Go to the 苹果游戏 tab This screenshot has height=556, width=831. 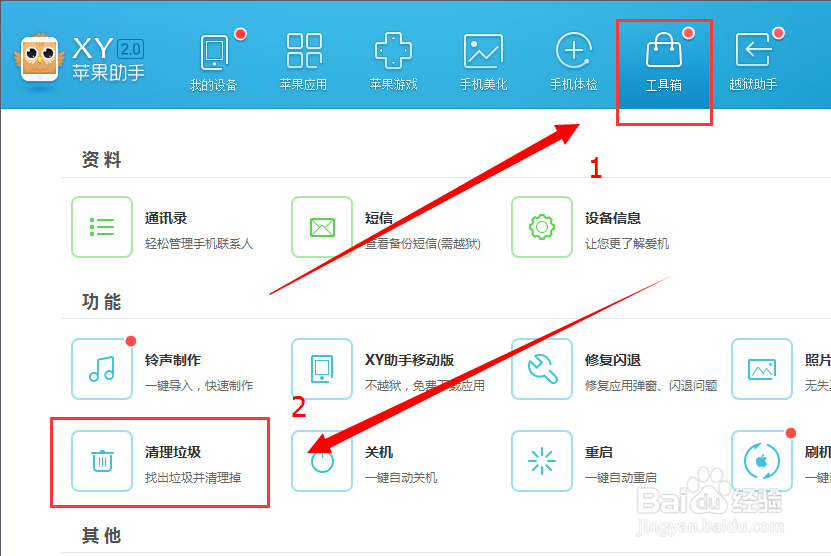point(393,62)
